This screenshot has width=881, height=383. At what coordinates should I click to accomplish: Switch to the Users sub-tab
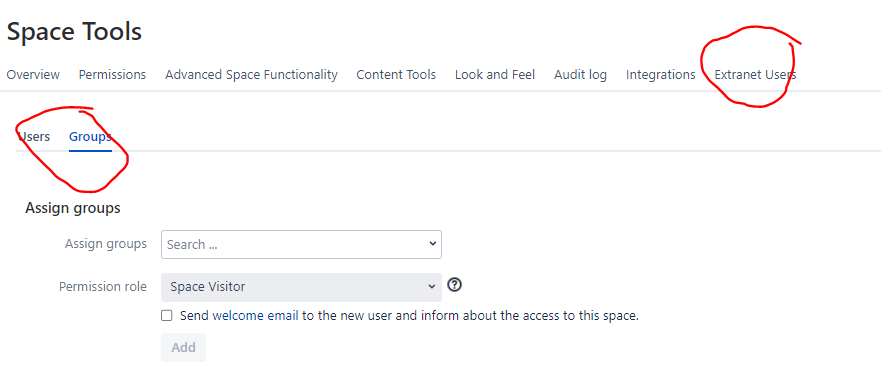[x=34, y=136]
